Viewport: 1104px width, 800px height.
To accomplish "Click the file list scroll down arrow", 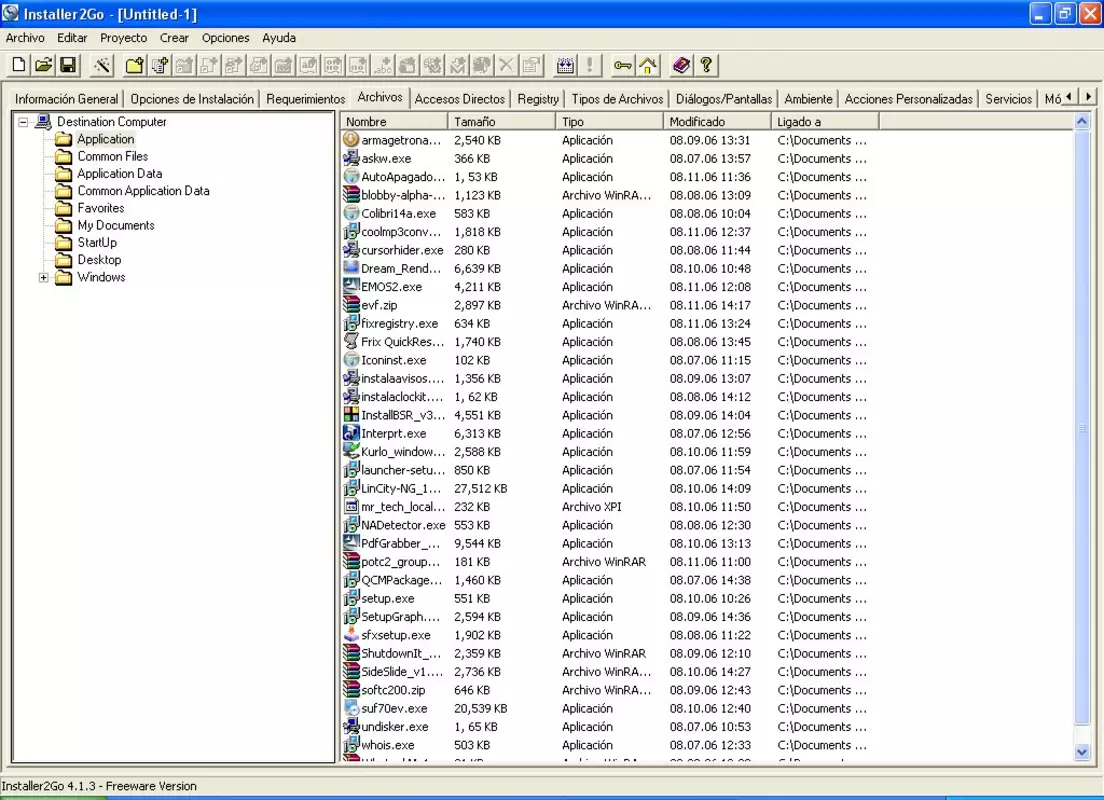I will (x=1082, y=752).
